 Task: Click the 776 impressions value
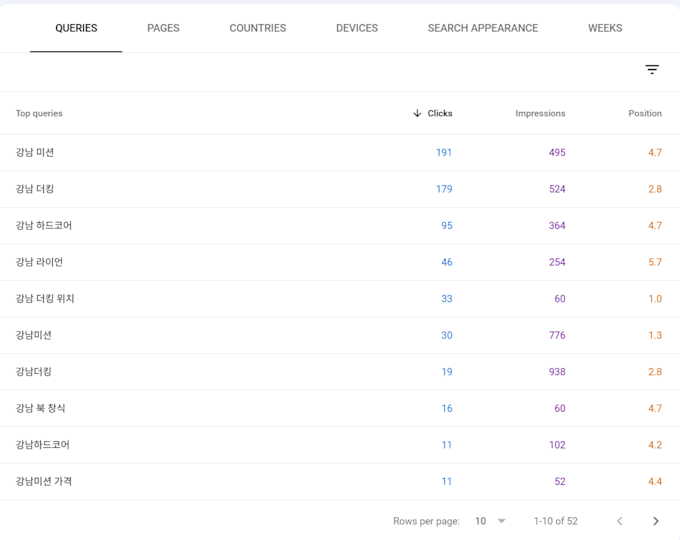click(x=557, y=335)
